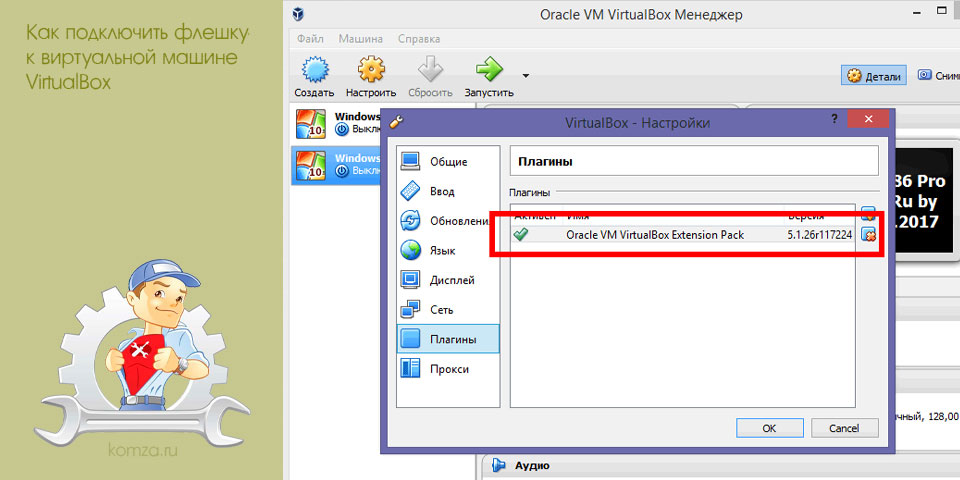Viewport: 960px width, 480px height.
Task: Select the Oracle VM VirtualBox Extension Pack row
Action: pyautogui.click(x=683, y=234)
